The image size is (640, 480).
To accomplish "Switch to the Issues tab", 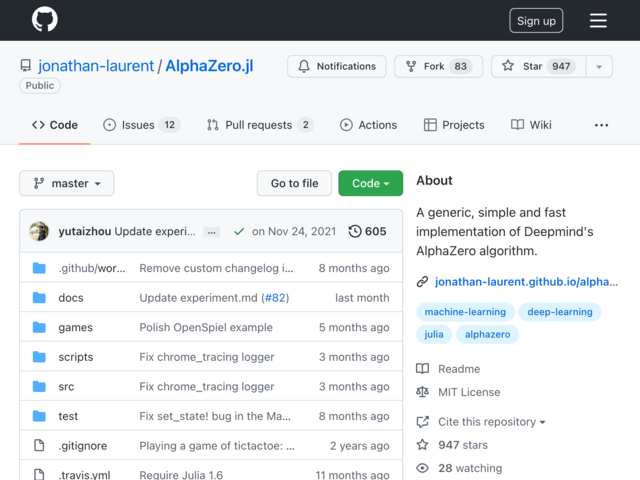I will [141, 125].
